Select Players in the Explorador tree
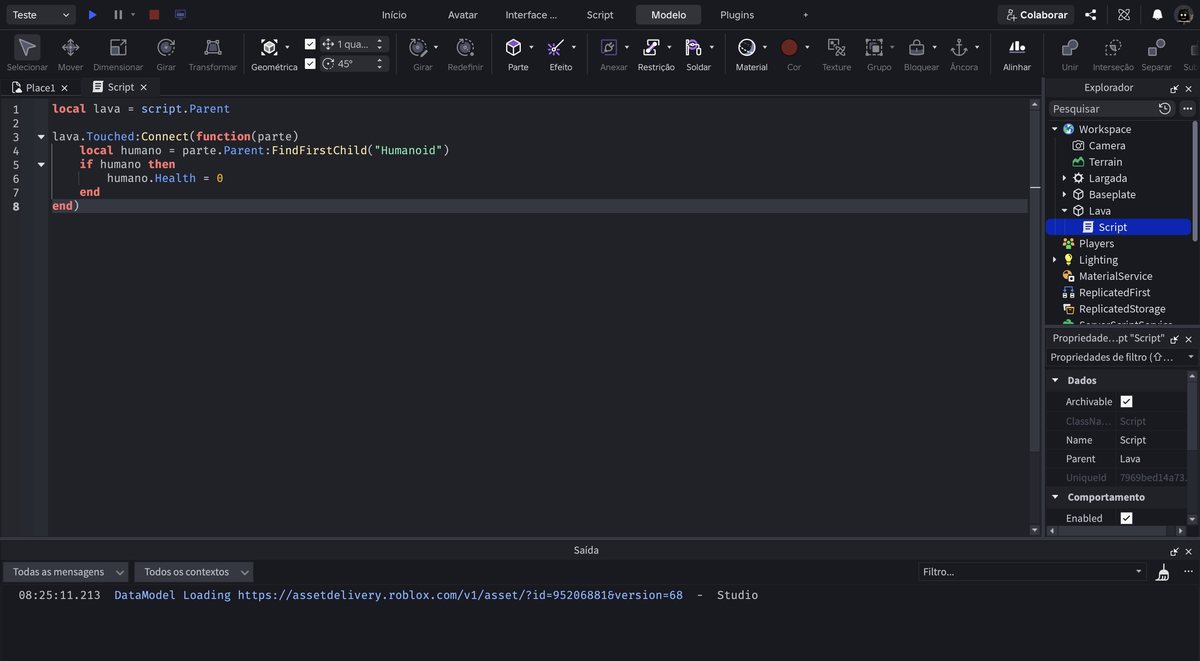This screenshot has height=661, width=1200. coord(1096,243)
